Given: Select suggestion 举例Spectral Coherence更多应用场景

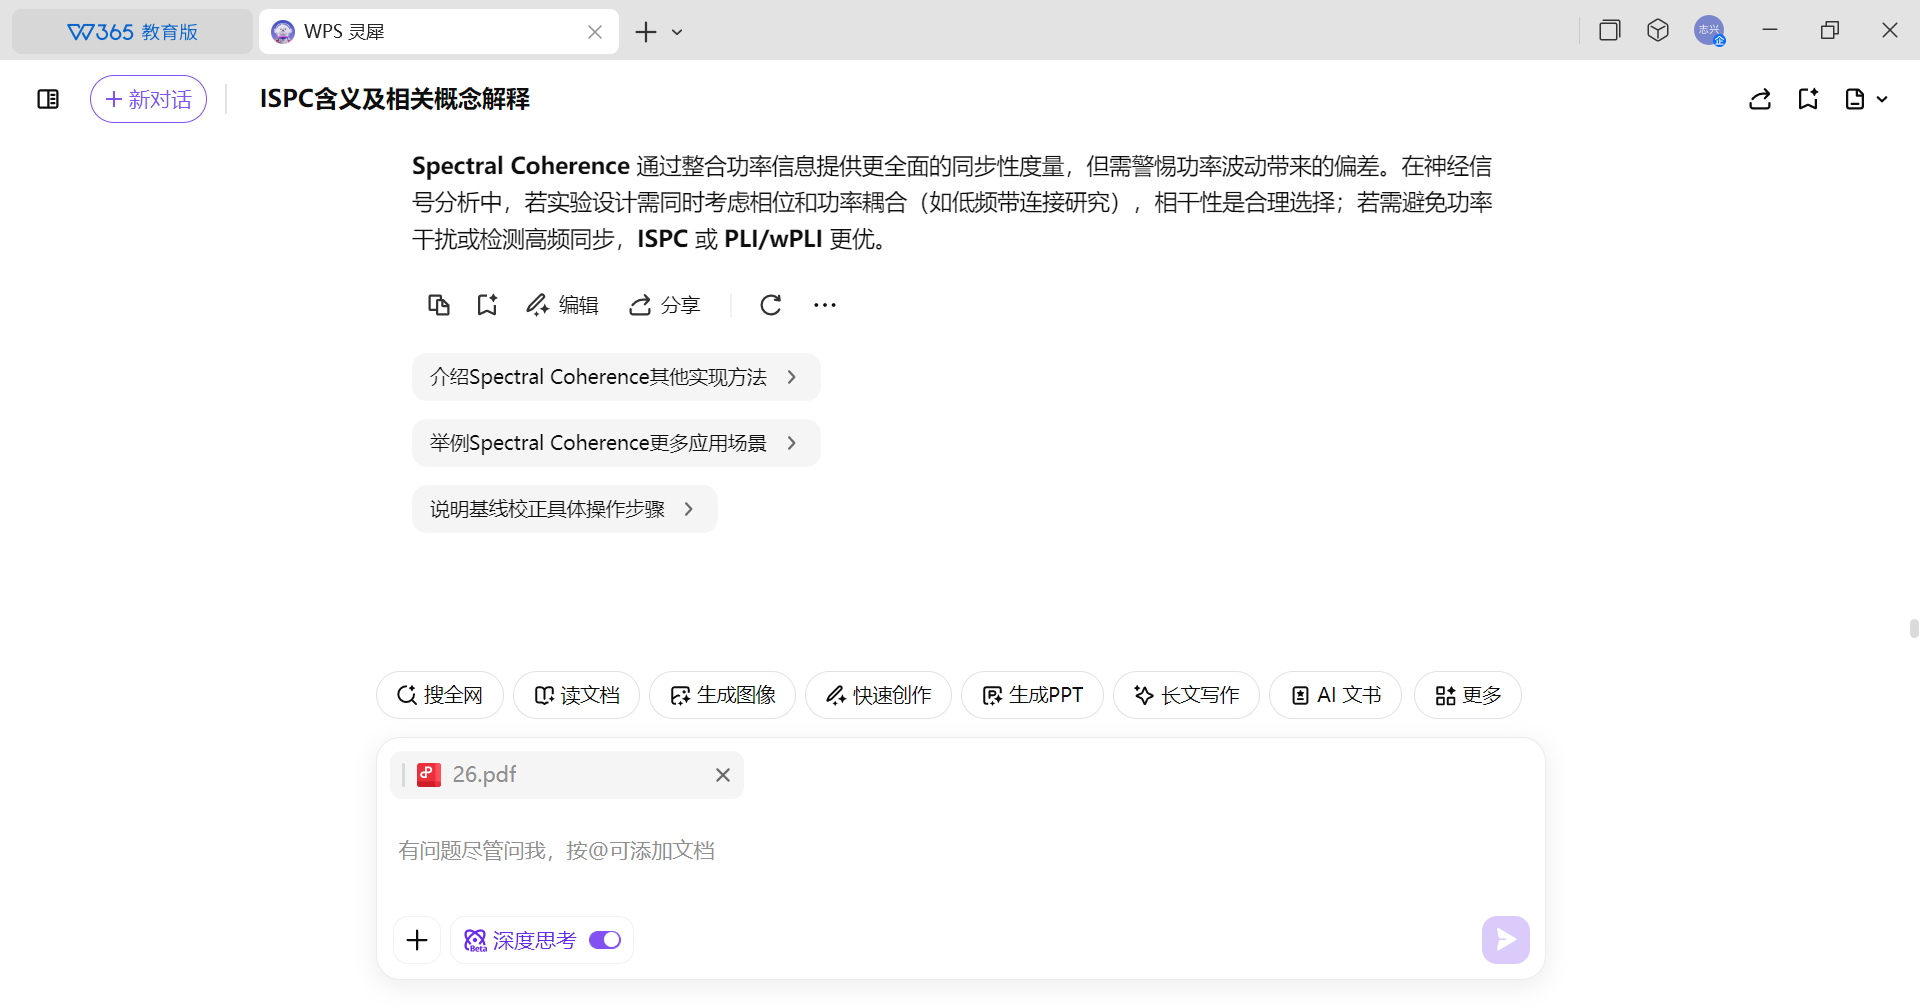Looking at the screenshot, I should coord(616,443).
